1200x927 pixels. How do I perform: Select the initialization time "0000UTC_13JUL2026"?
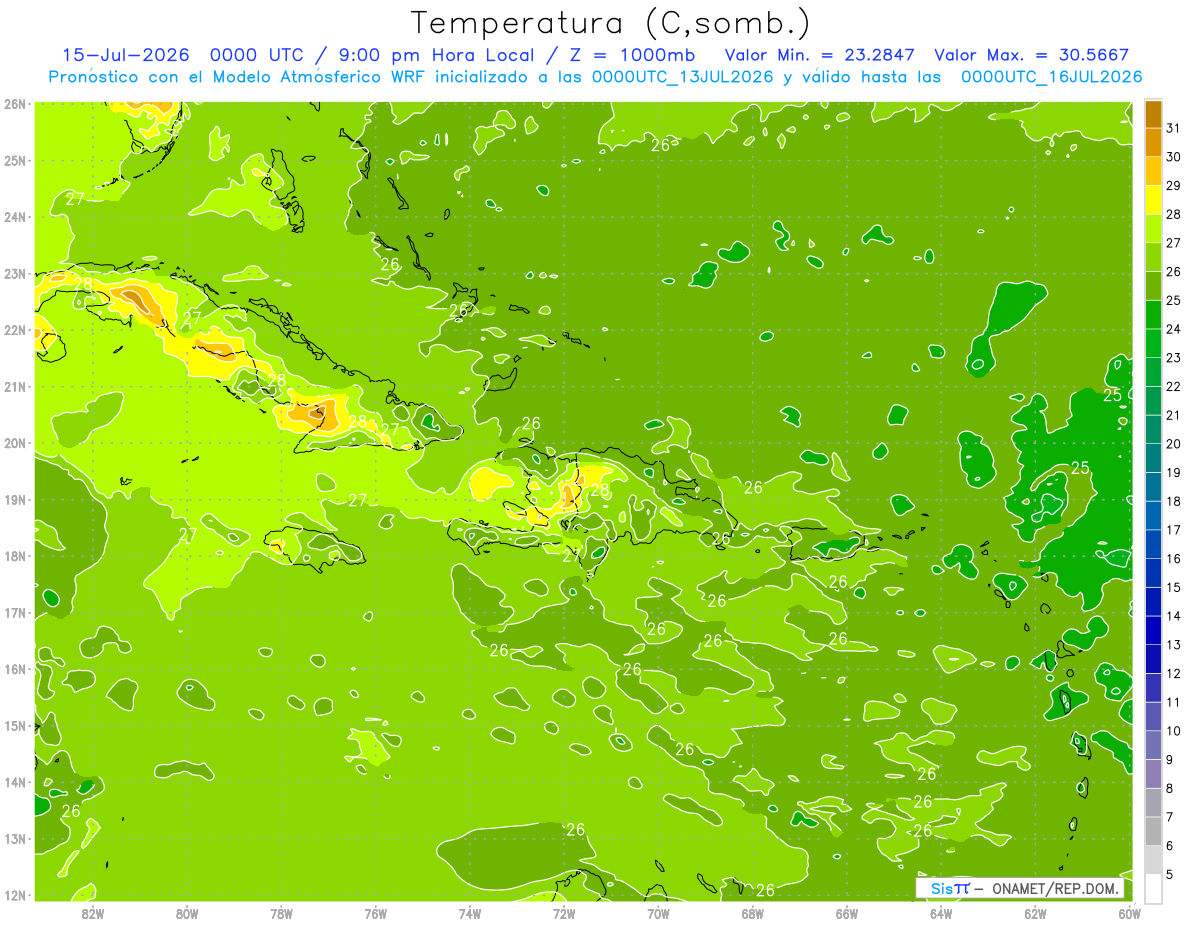(682, 76)
